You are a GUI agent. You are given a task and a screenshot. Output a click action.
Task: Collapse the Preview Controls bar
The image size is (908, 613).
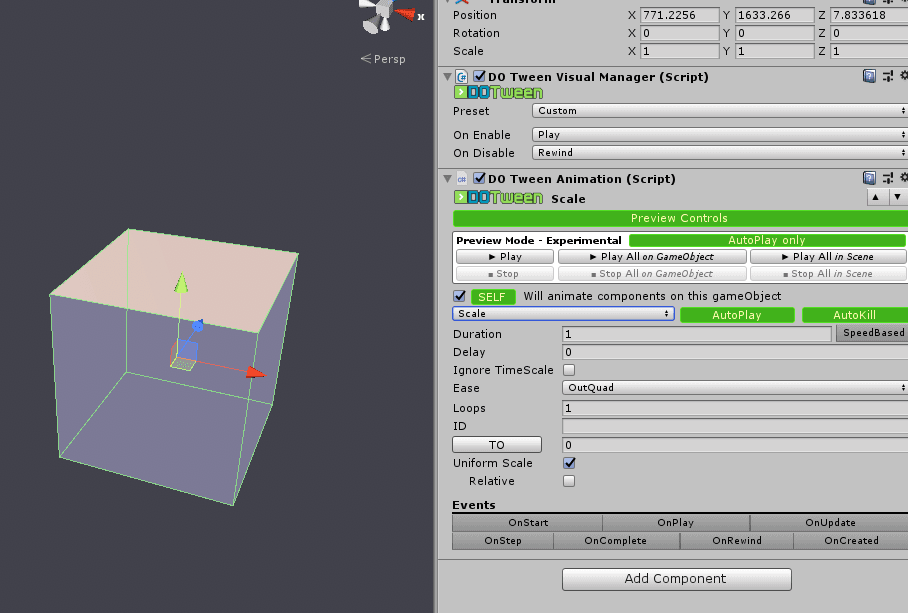(680, 218)
